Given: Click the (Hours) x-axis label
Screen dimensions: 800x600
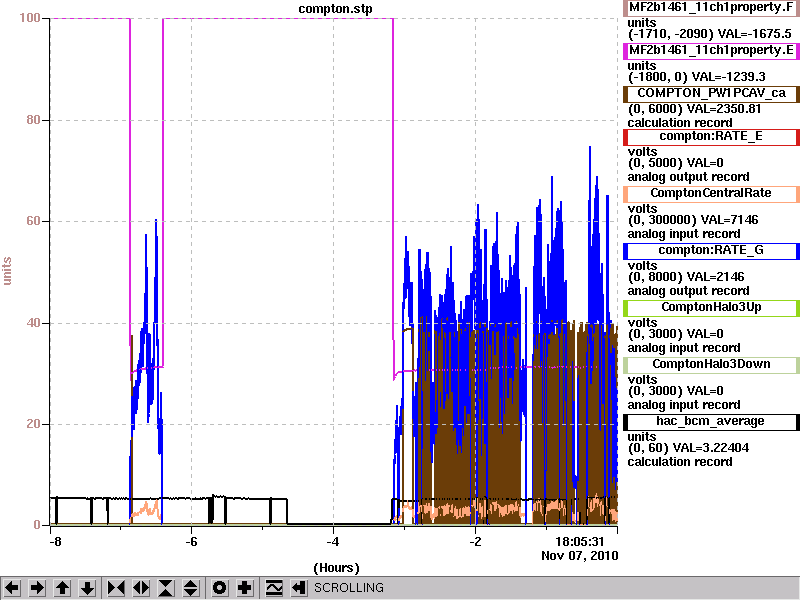Looking at the screenshot, I should (336, 568).
